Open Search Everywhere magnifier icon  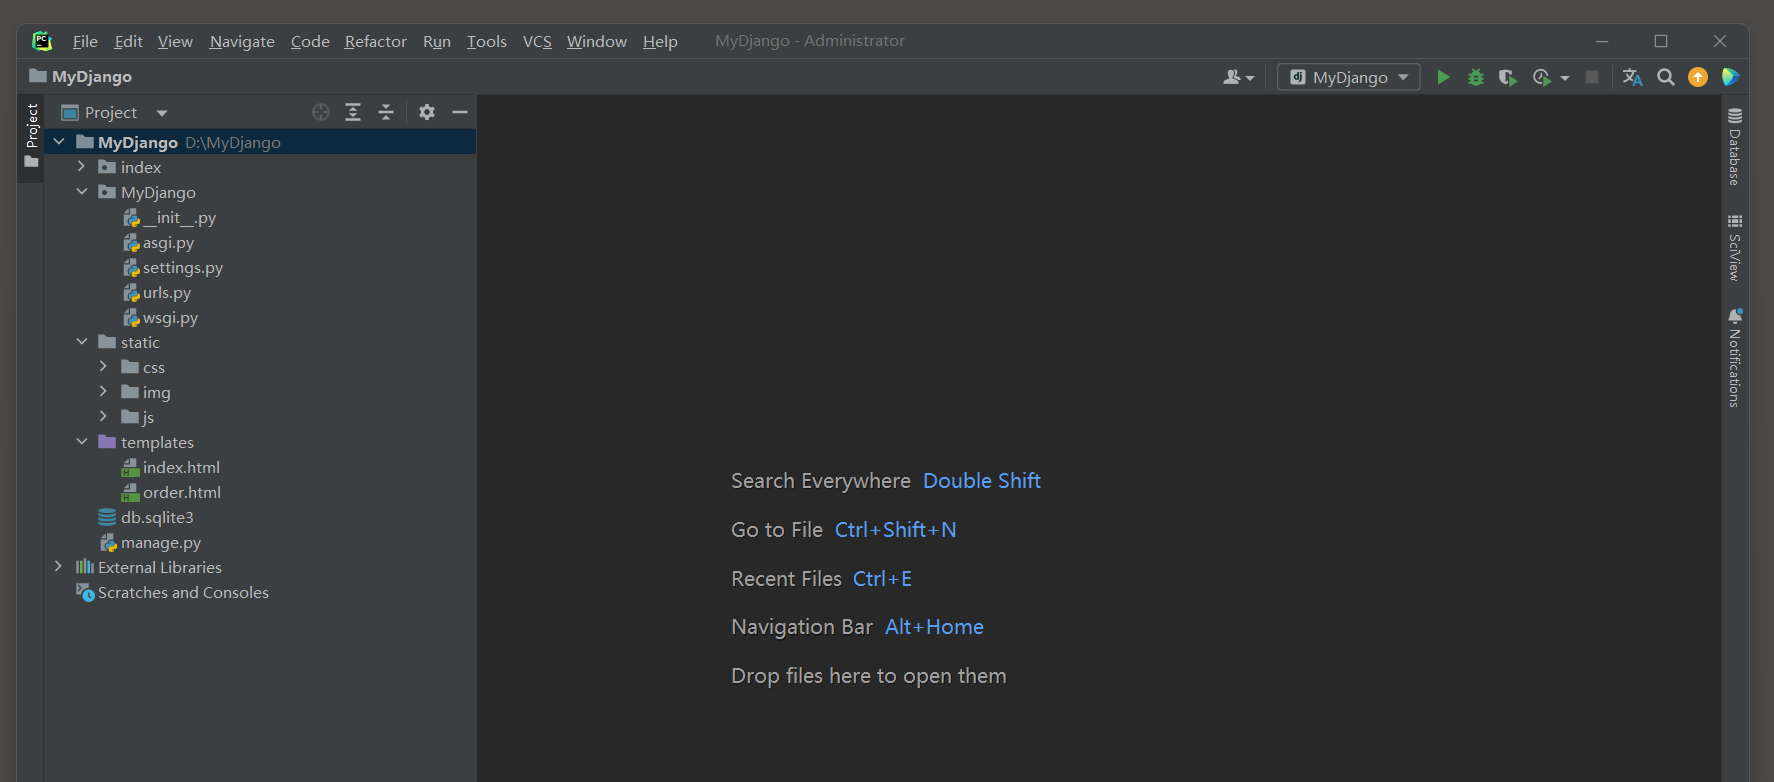point(1665,77)
